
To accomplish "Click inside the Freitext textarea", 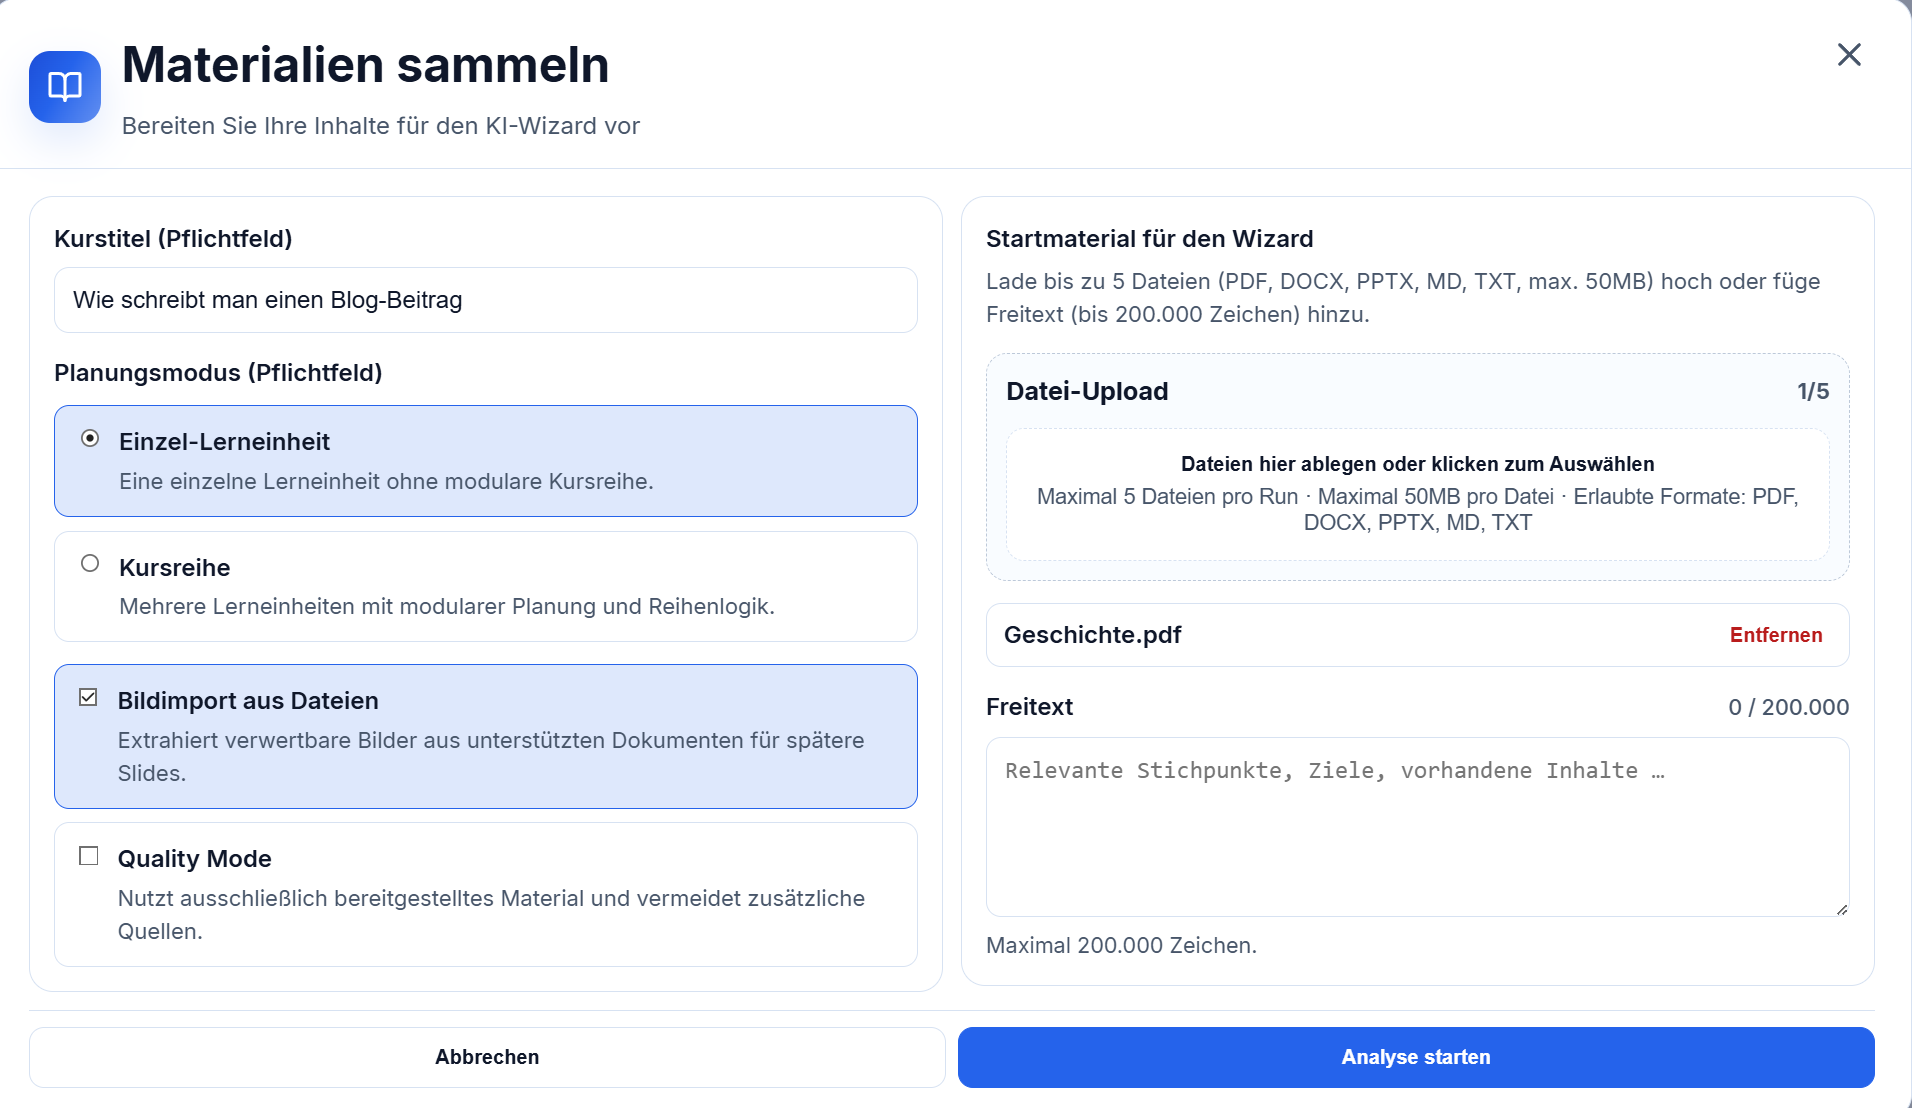I will (1417, 827).
